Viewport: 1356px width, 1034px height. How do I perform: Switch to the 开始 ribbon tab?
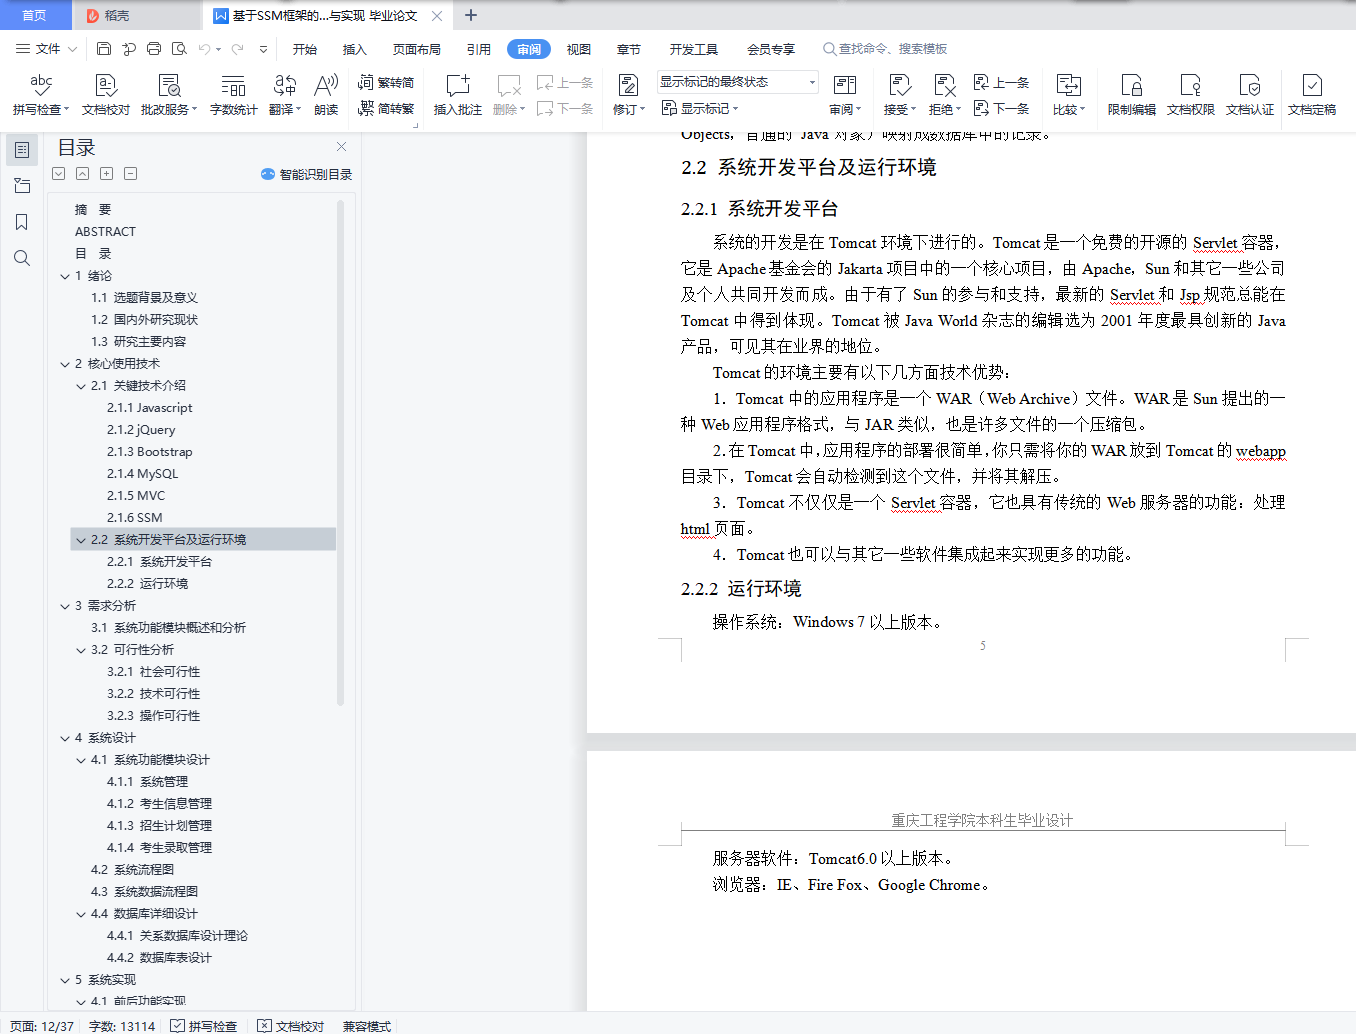[x=305, y=49]
